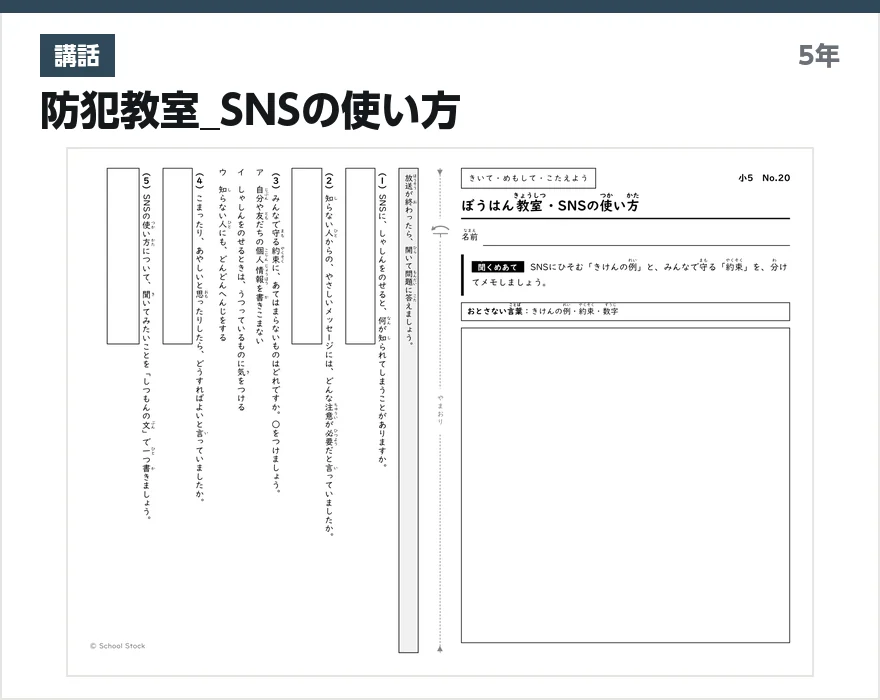The height and width of the screenshot is (700, 880).
Task: Click question (3) about the promises
Action: pyautogui.click(x=276, y=333)
